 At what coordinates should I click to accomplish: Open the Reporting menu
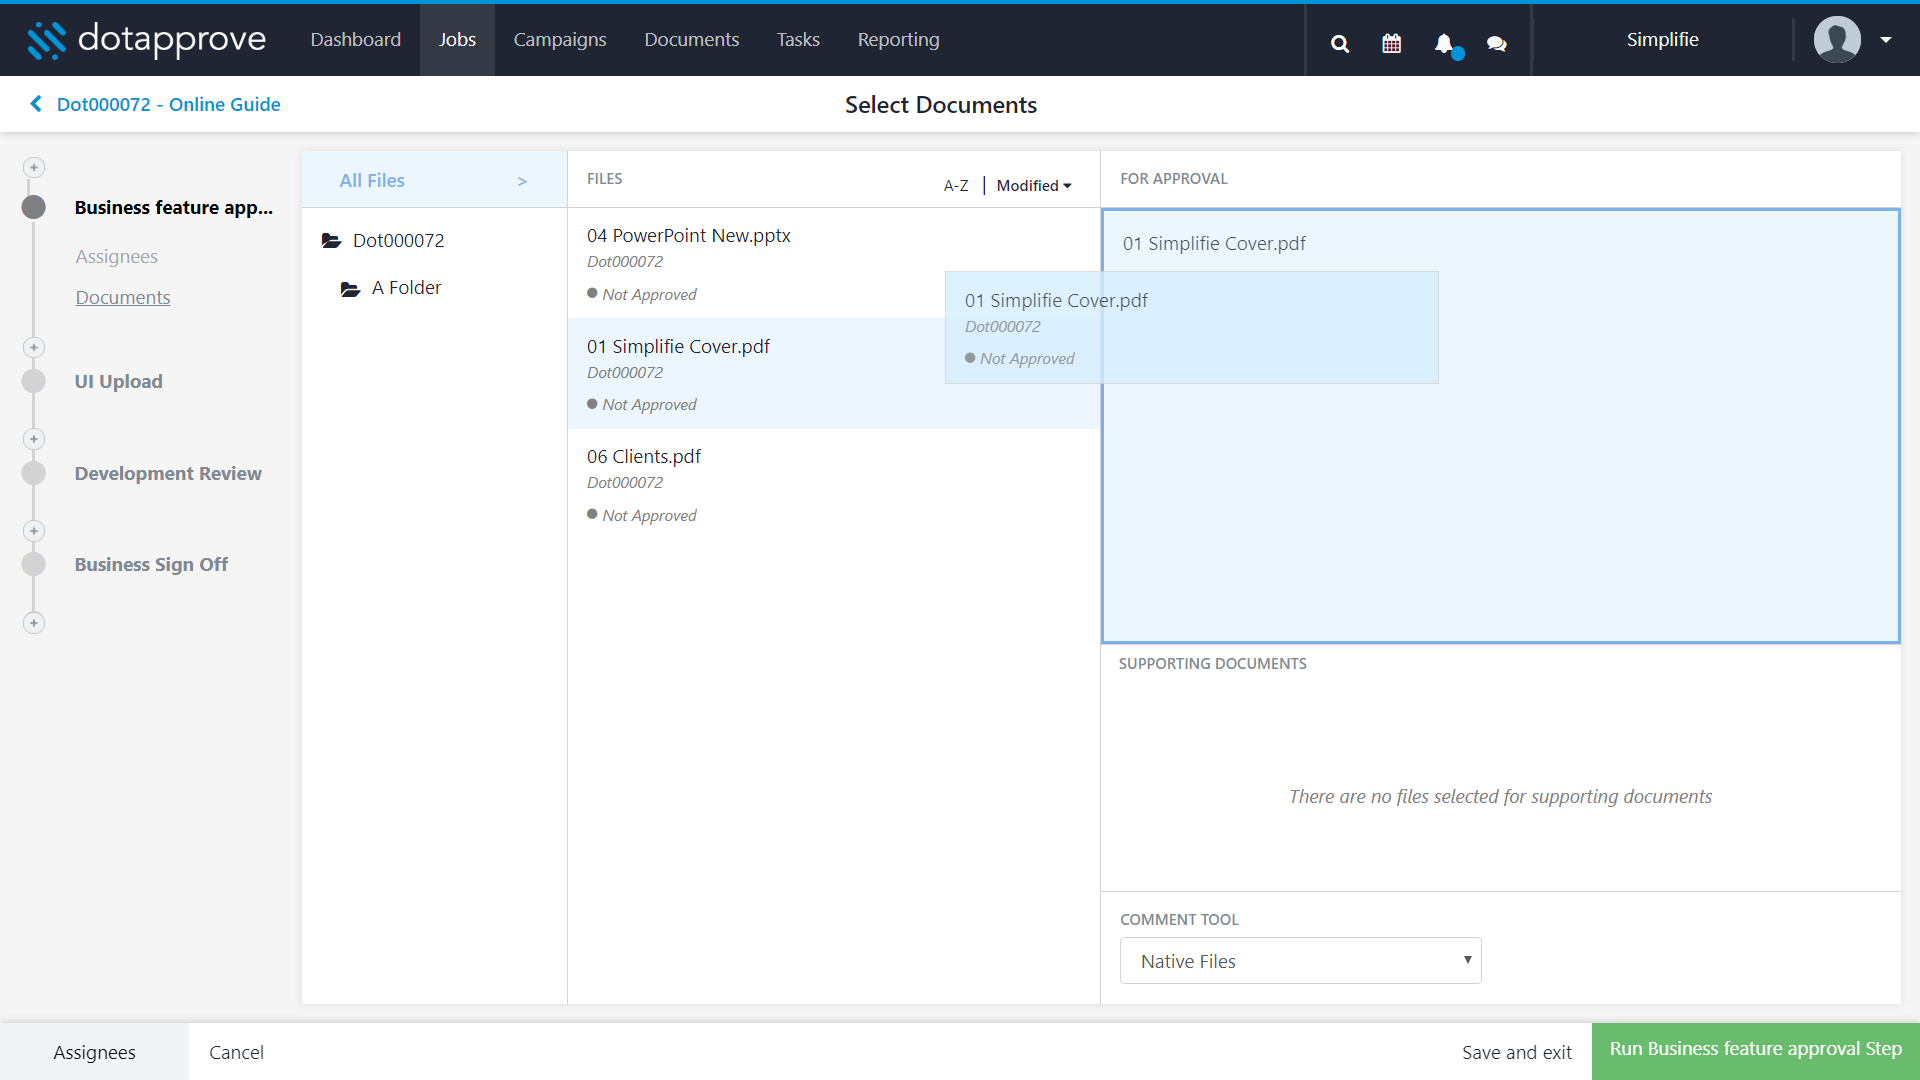click(899, 40)
